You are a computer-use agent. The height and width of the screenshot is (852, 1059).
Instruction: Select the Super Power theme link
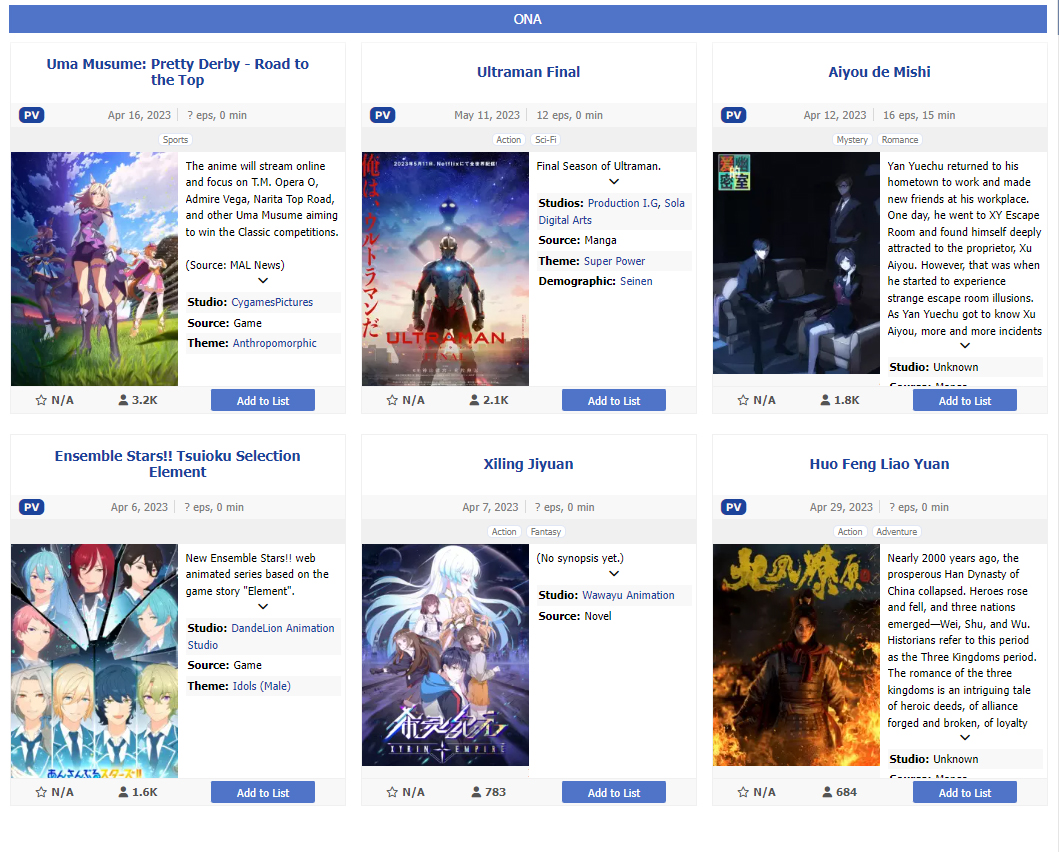tap(614, 261)
